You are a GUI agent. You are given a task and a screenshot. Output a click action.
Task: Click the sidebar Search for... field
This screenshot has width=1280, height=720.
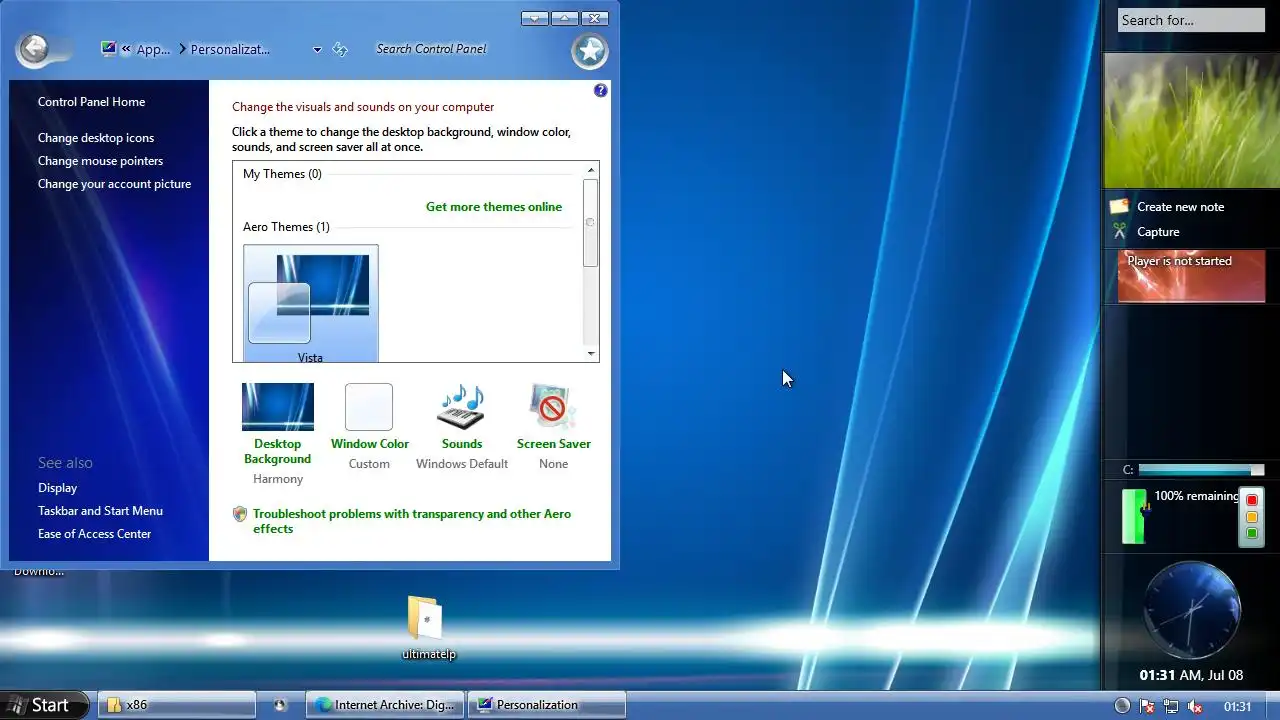click(x=1191, y=20)
